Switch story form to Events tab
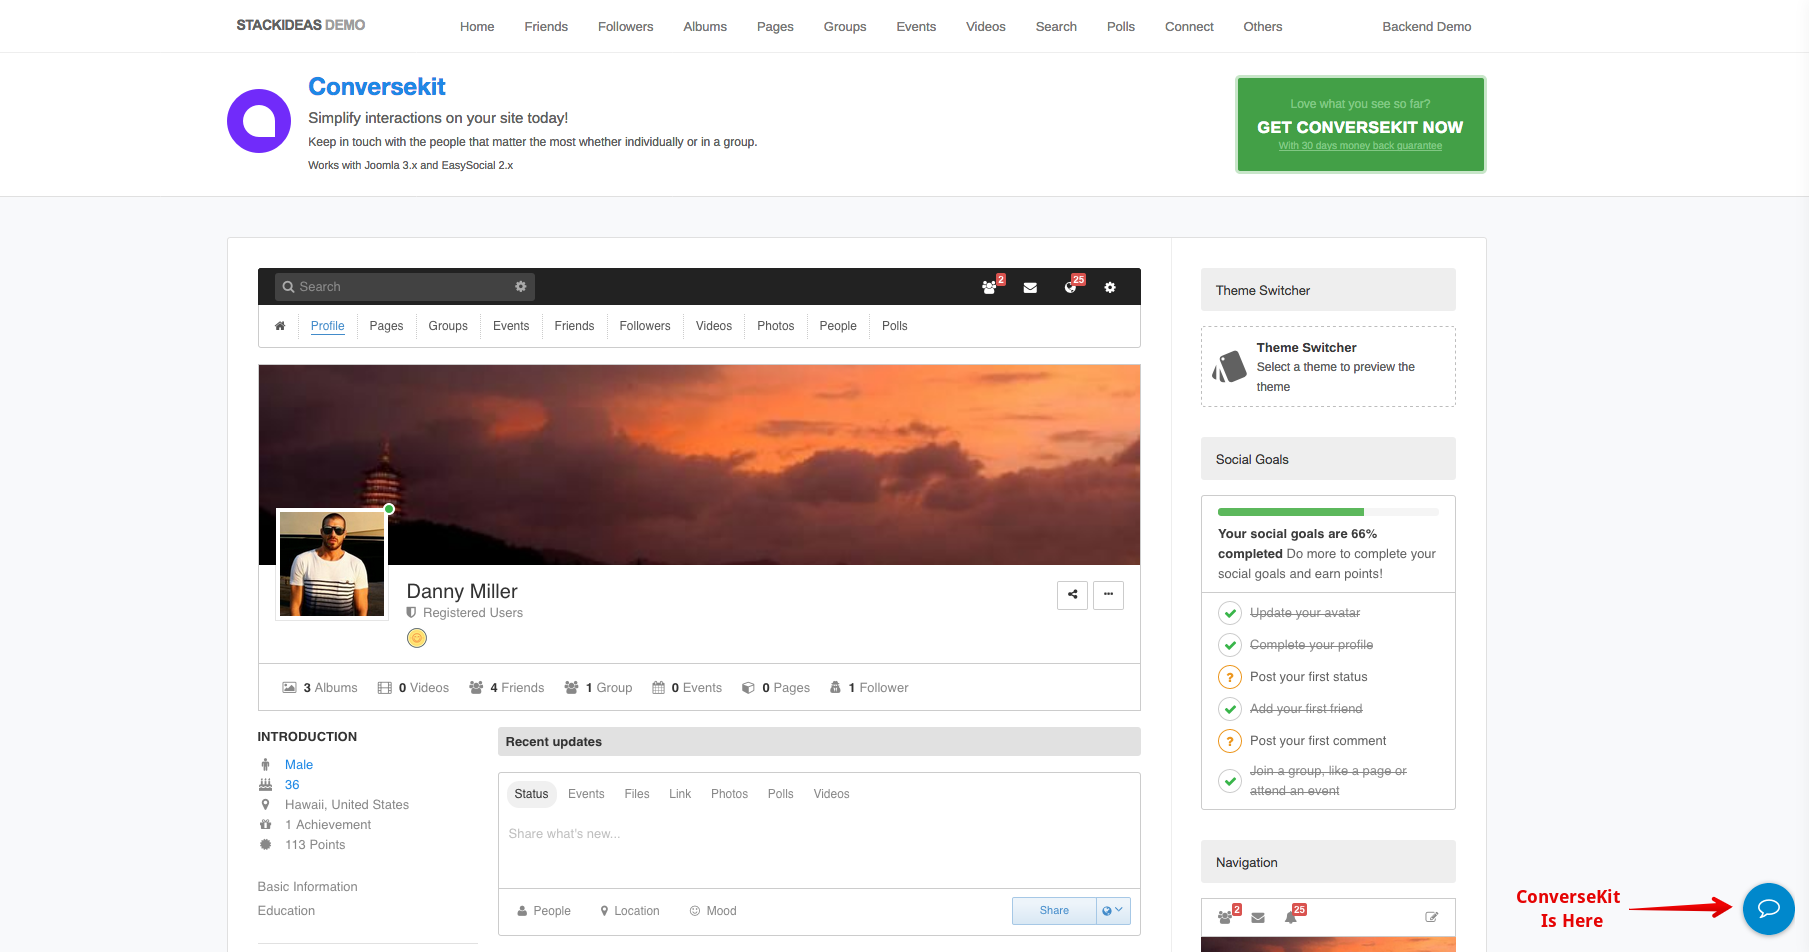This screenshot has width=1809, height=952. (x=586, y=794)
